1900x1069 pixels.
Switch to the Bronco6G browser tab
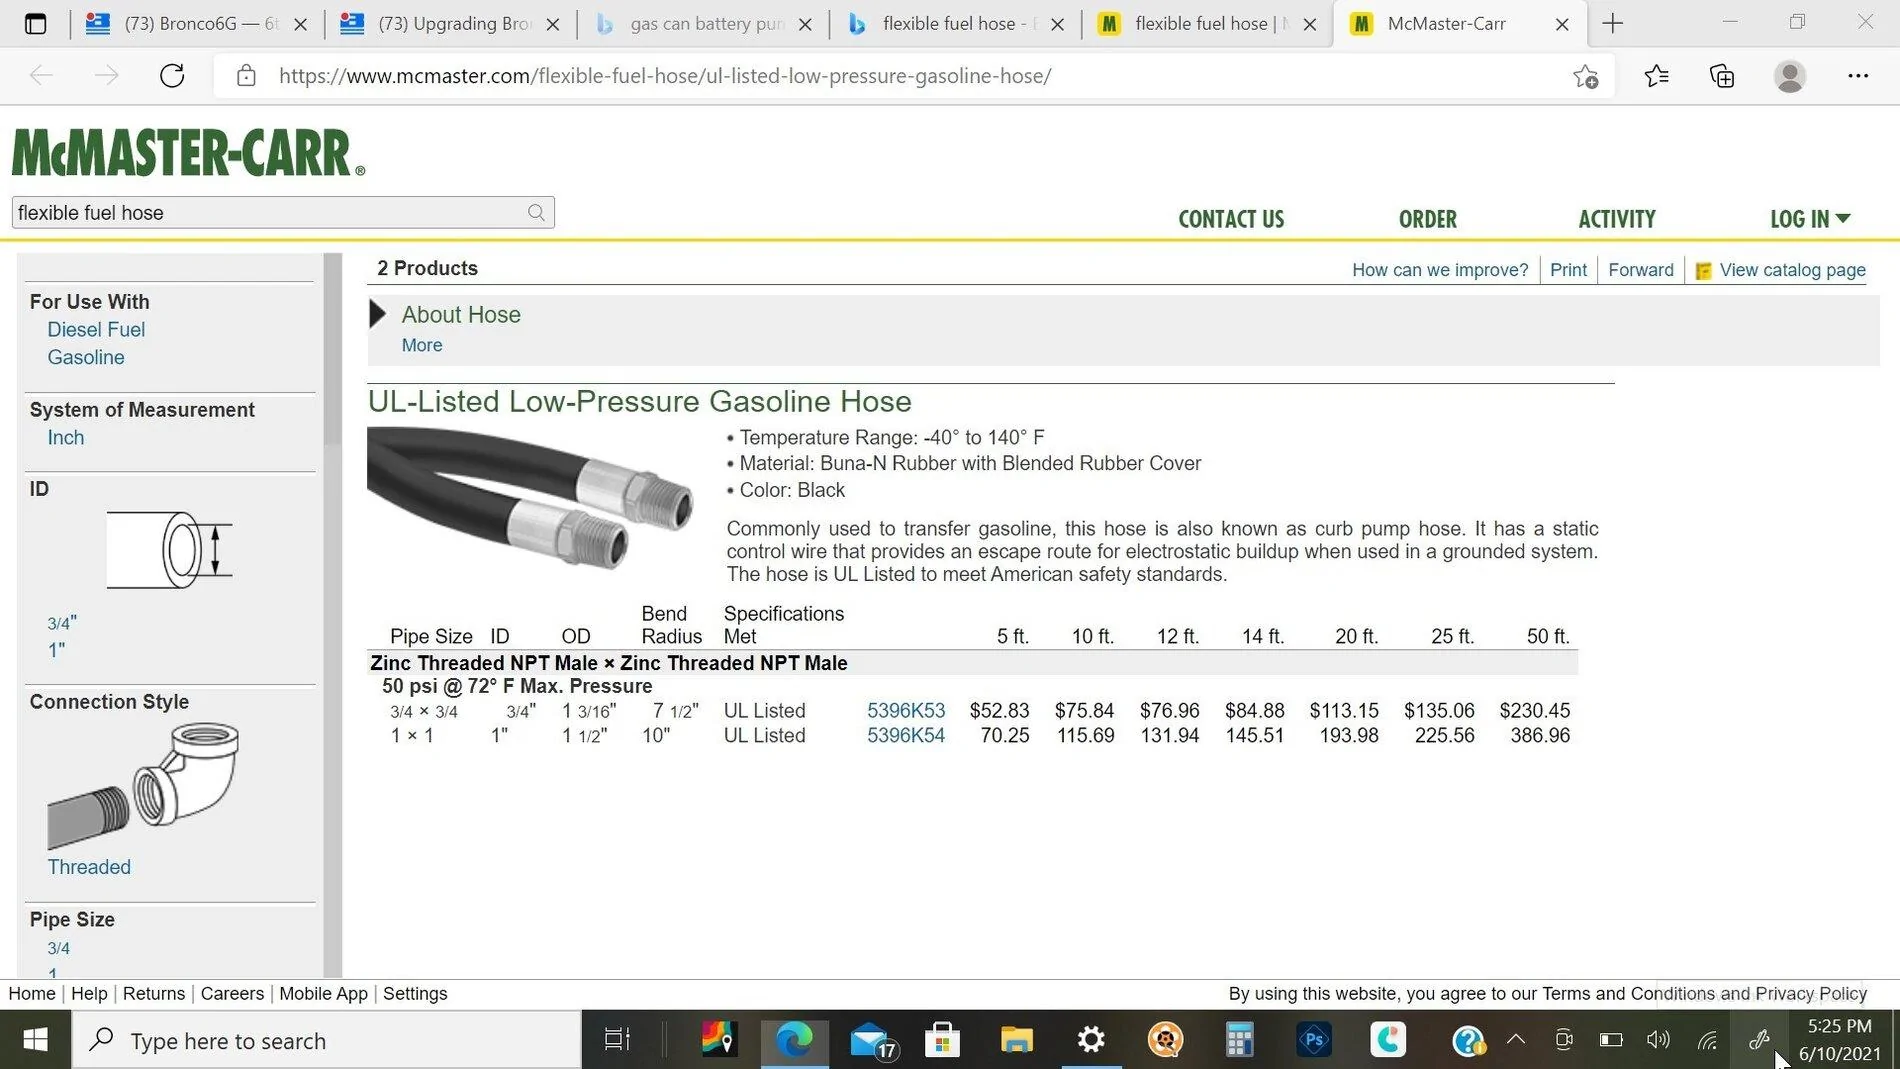click(197, 23)
